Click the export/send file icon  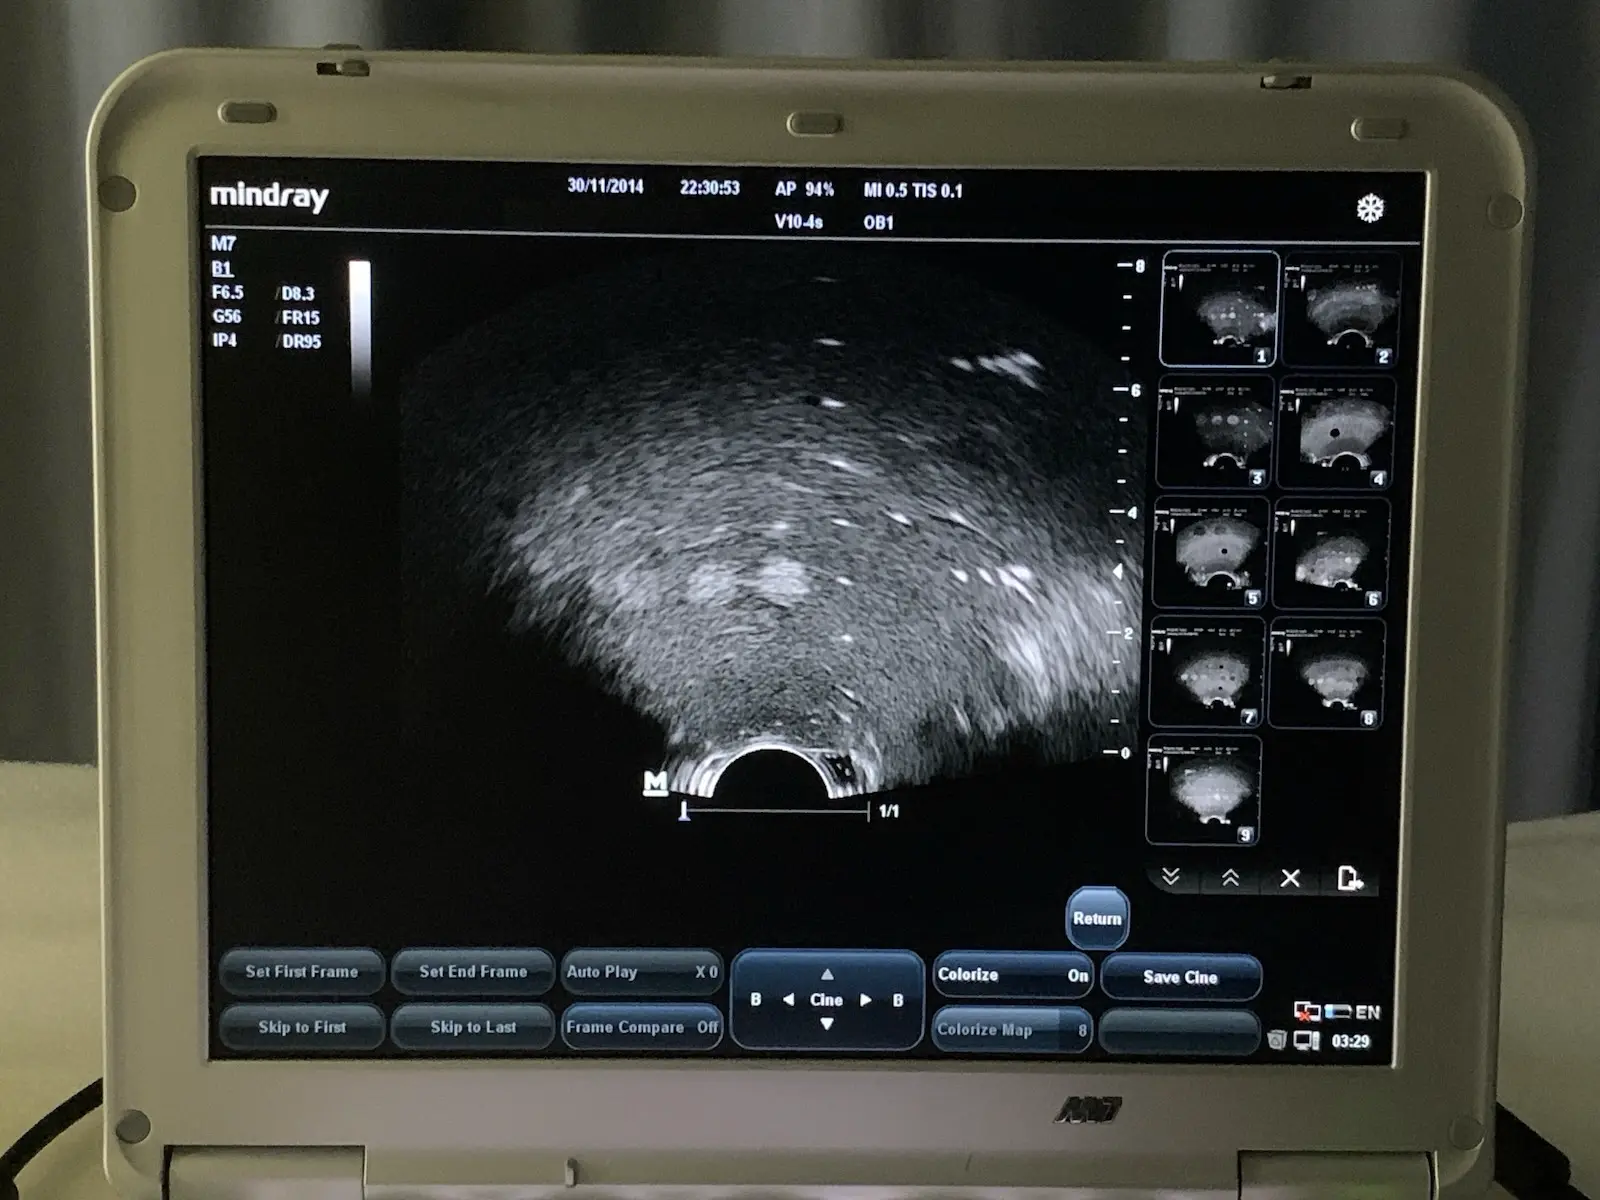pyautogui.click(x=1349, y=878)
